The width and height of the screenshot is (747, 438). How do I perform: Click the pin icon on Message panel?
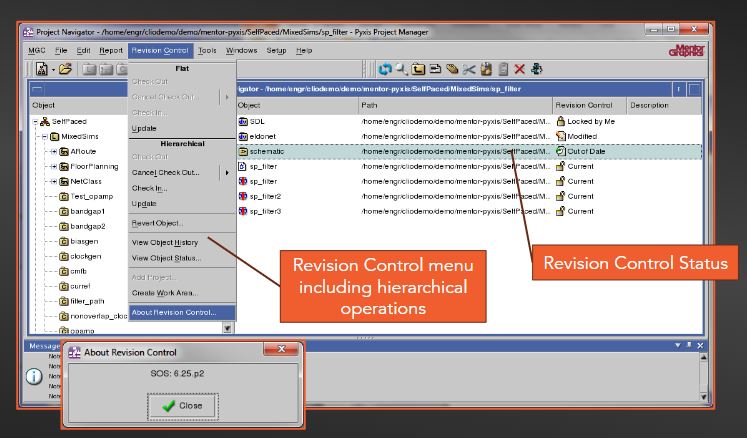pos(688,345)
